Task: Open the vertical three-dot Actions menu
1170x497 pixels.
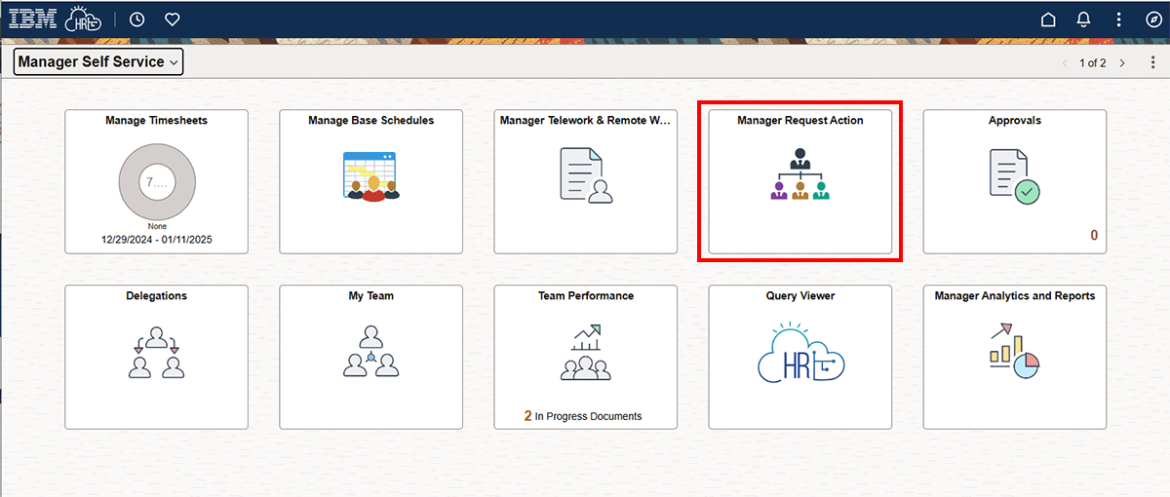Action: coord(1119,19)
